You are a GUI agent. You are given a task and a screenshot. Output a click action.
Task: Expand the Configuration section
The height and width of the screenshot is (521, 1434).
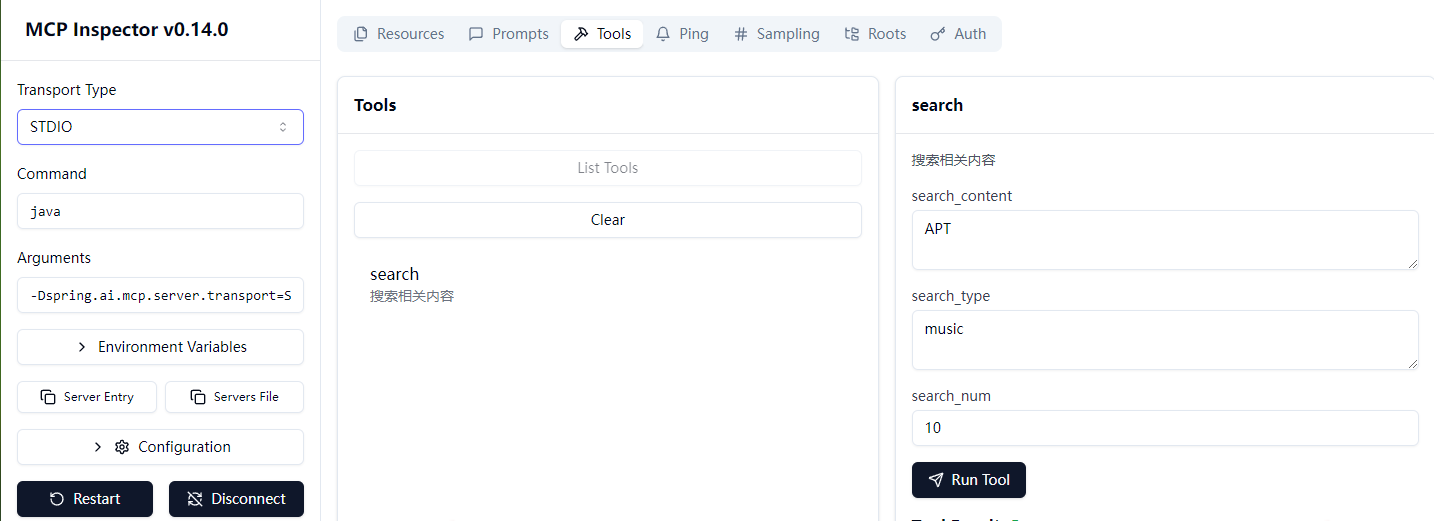coord(160,447)
